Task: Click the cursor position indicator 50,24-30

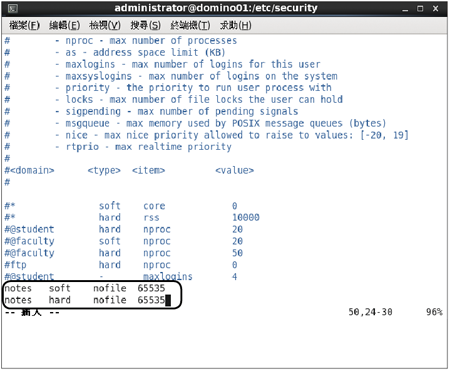Action: click(370, 312)
